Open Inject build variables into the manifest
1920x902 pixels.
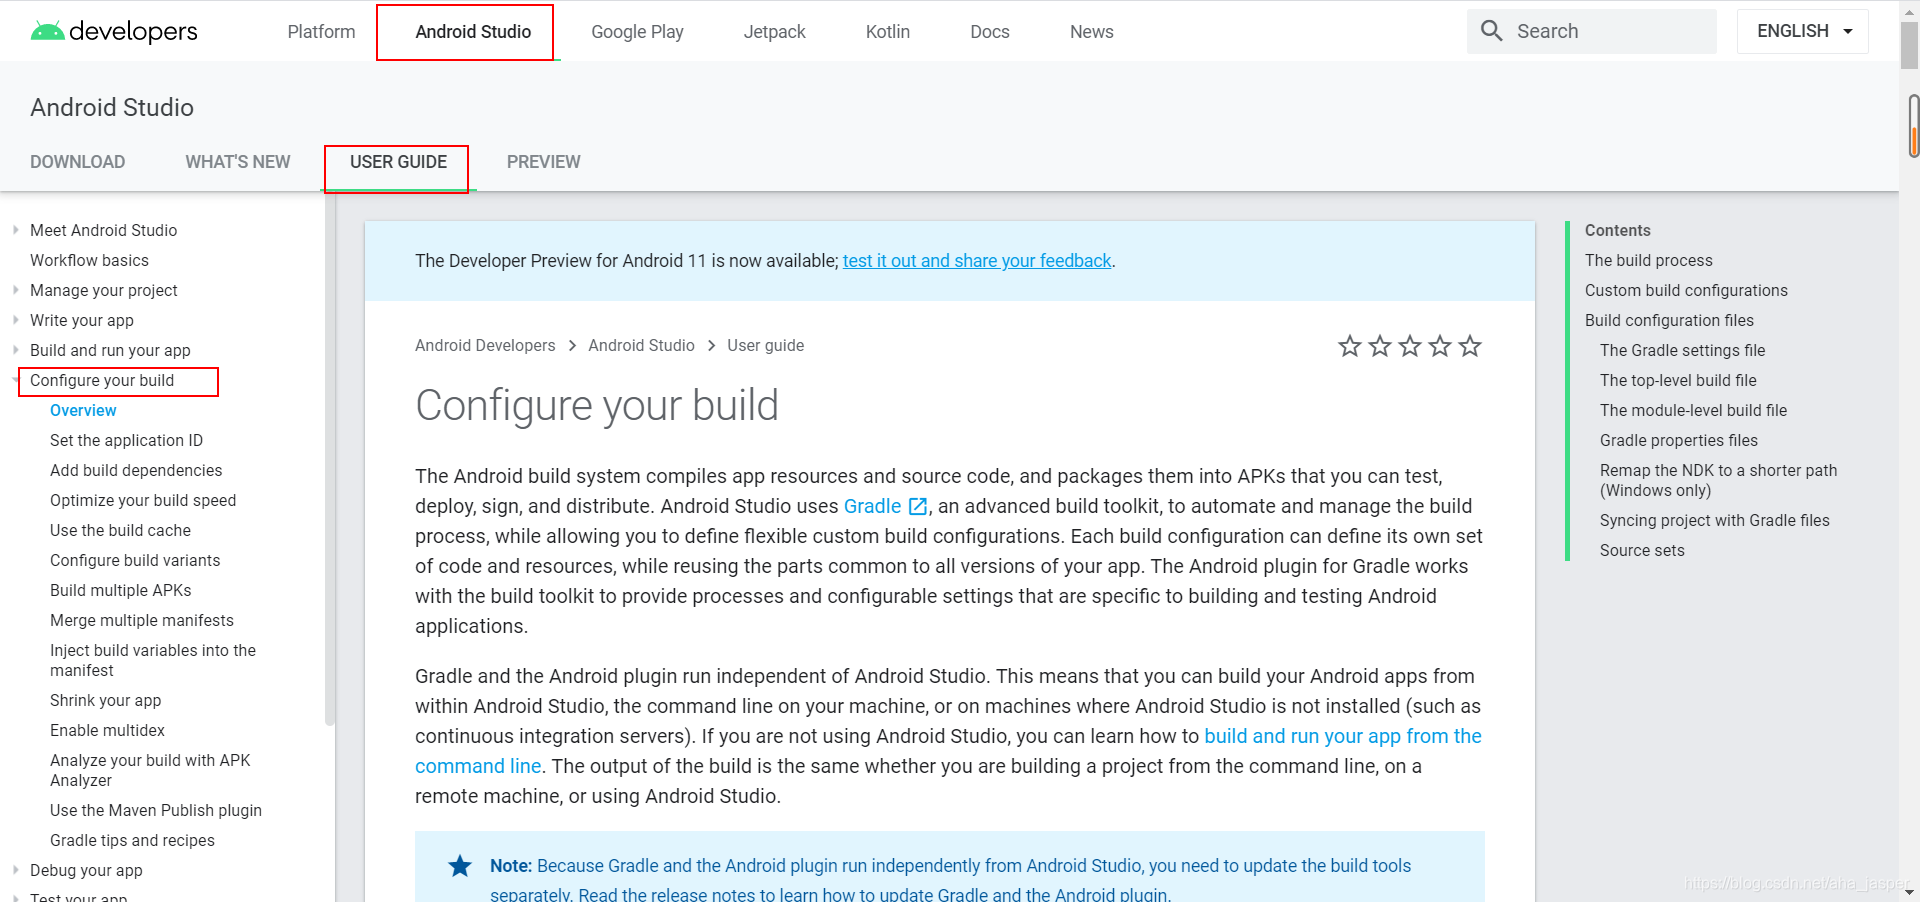pyautogui.click(x=153, y=660)
